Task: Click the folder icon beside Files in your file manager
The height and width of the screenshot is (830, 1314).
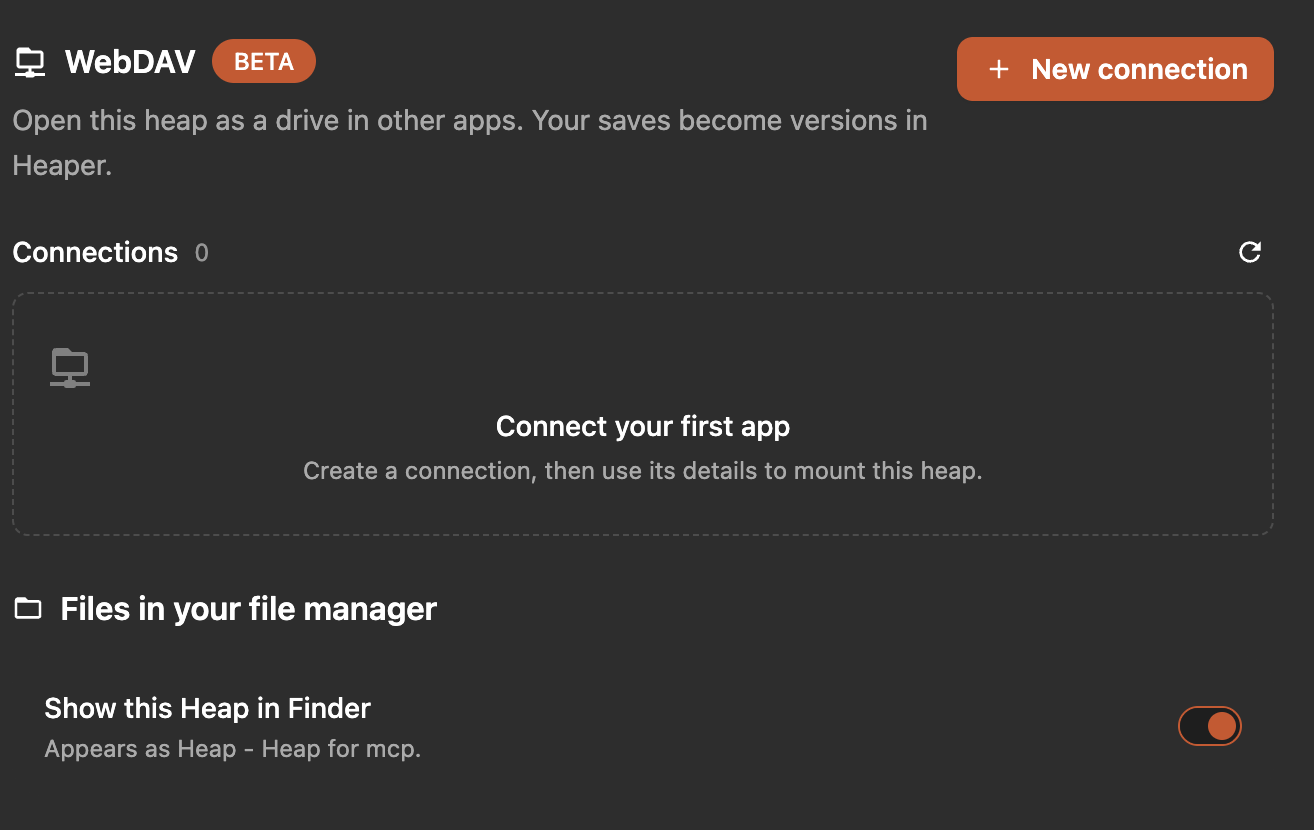Action: tap(28, 609)
